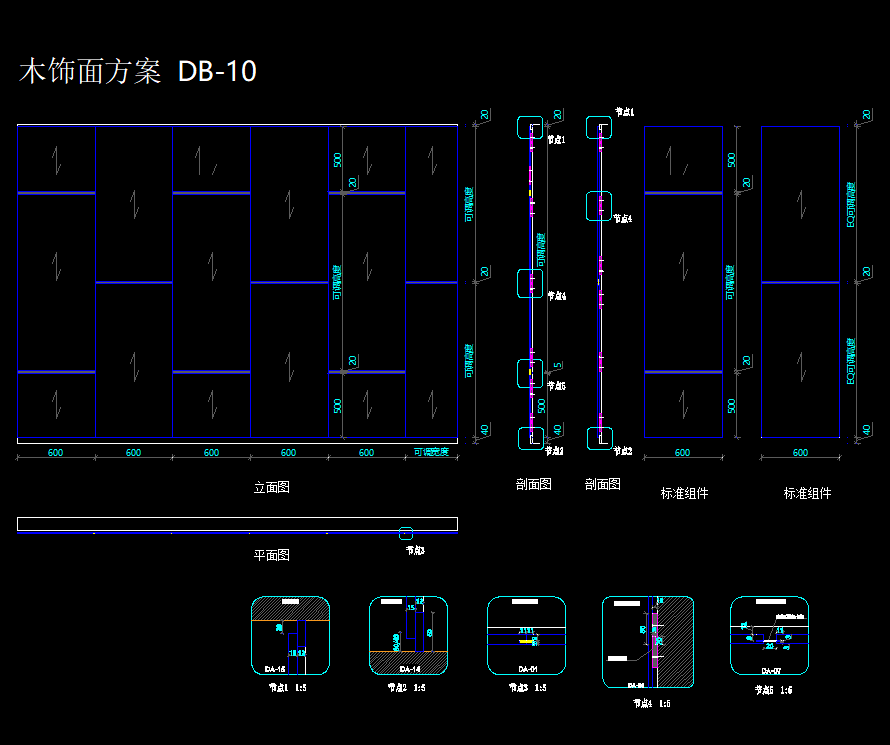Select 节点1 label above the second section

[624, 112]
